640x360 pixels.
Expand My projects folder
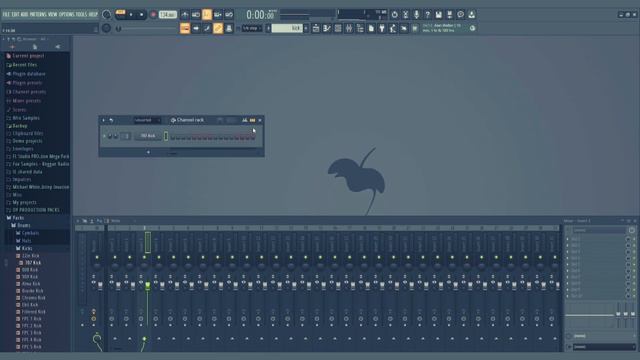[24, 202]
